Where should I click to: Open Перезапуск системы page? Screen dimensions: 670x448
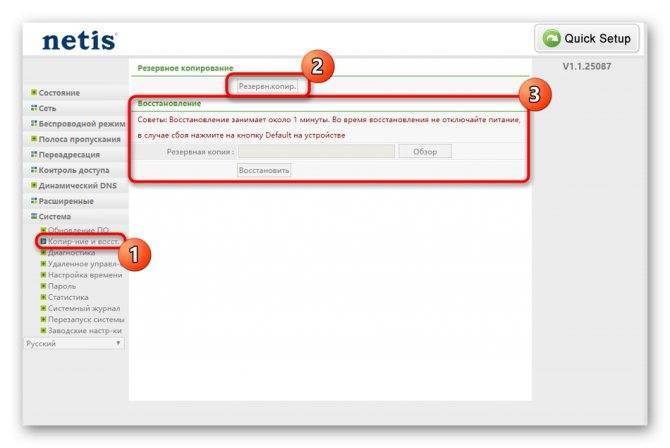[86, 319]
